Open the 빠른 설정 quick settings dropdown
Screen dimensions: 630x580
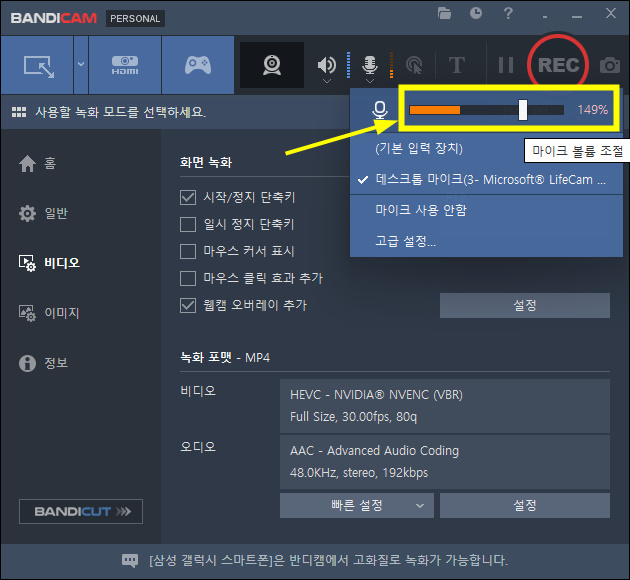(357, 505)
